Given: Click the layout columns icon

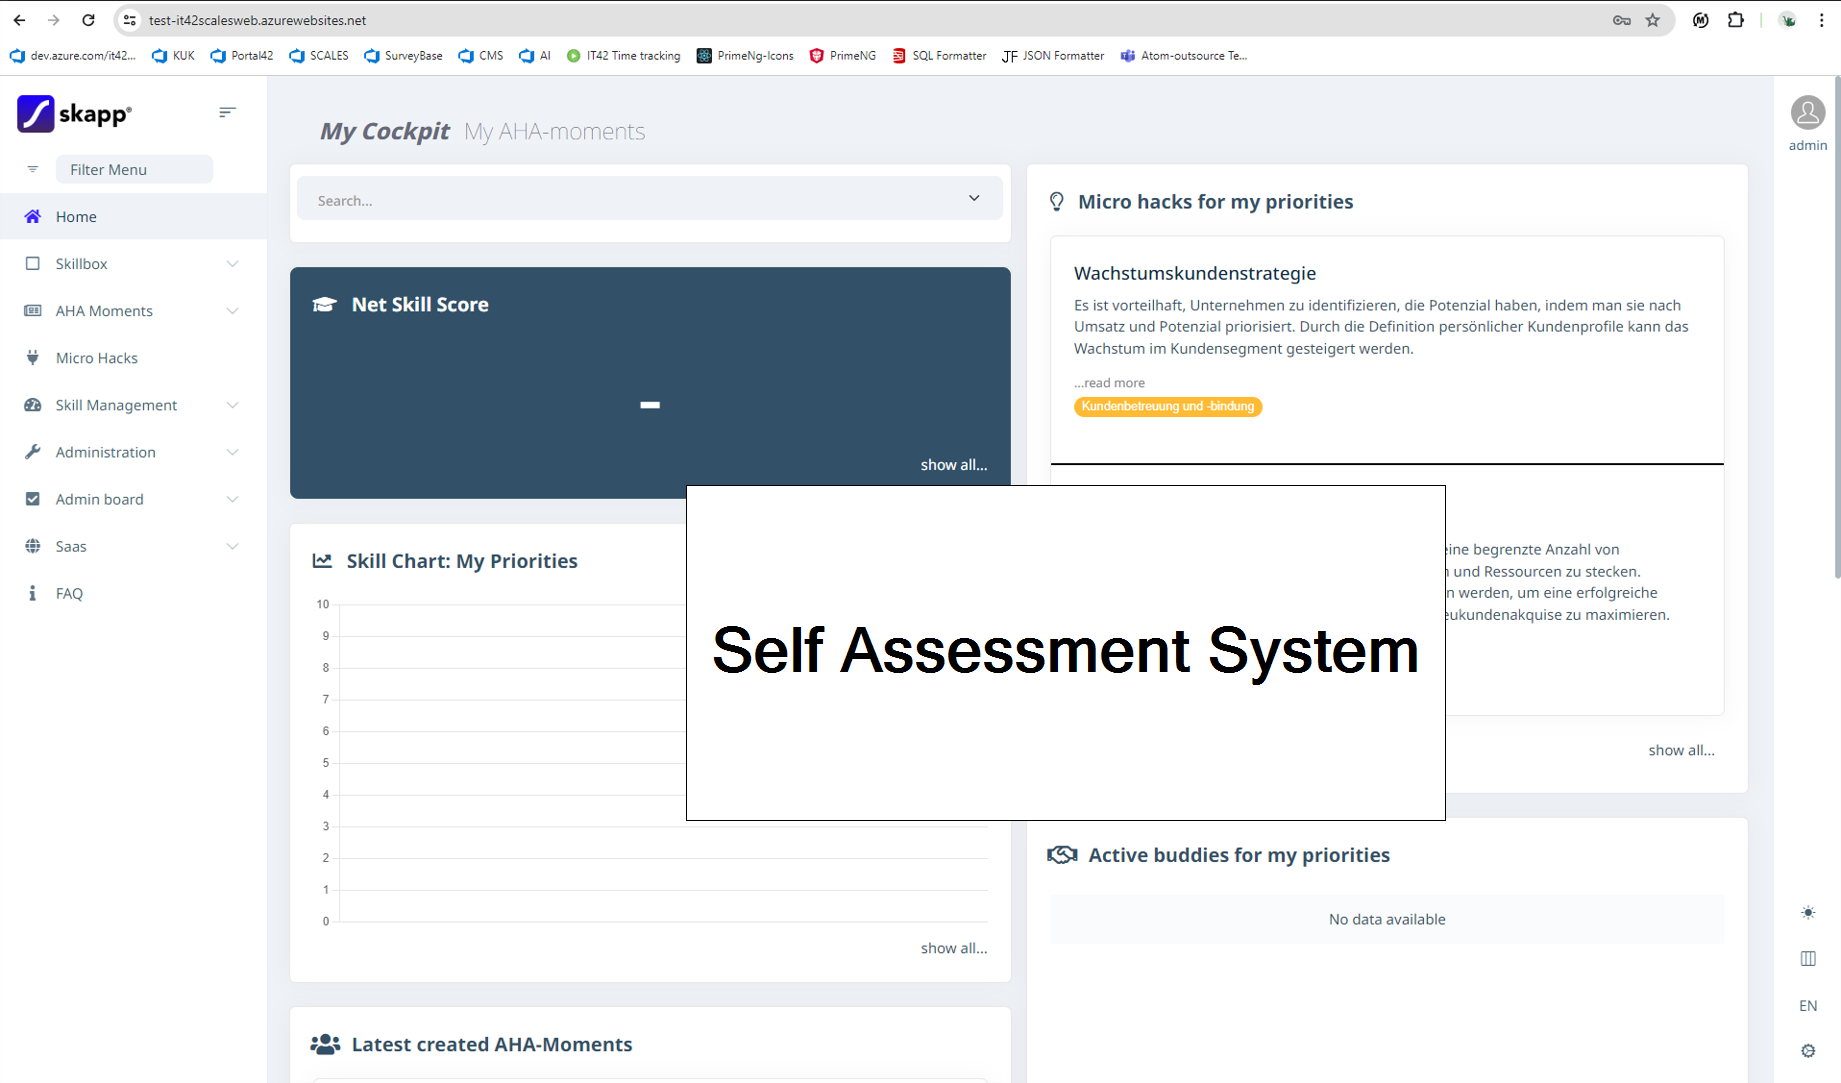Looking at the screenshot, I should (x=1807, y=958).
